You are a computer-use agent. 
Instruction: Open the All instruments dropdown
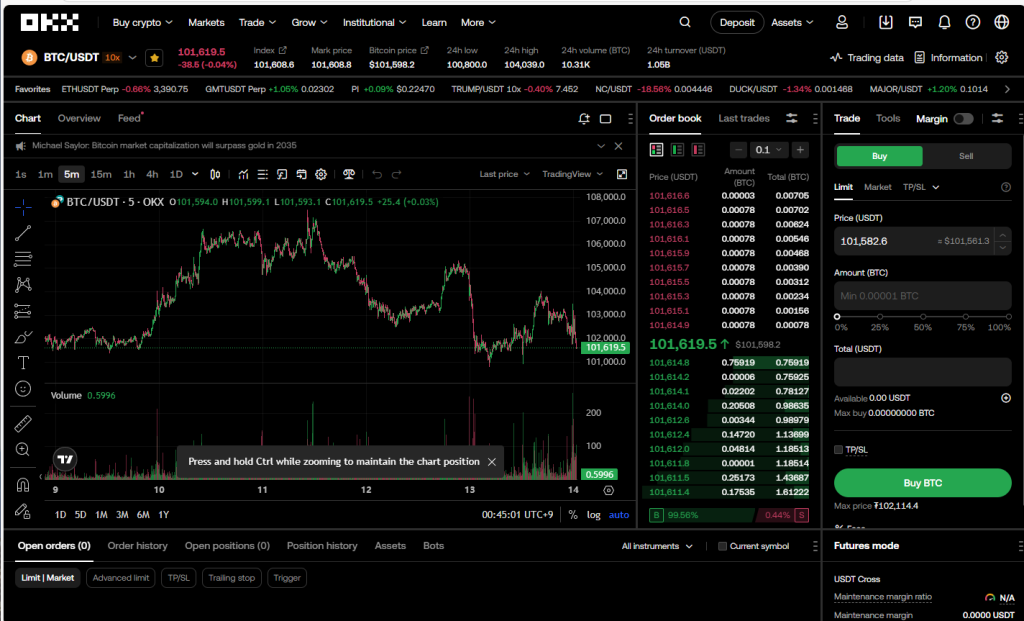point(657,546)
